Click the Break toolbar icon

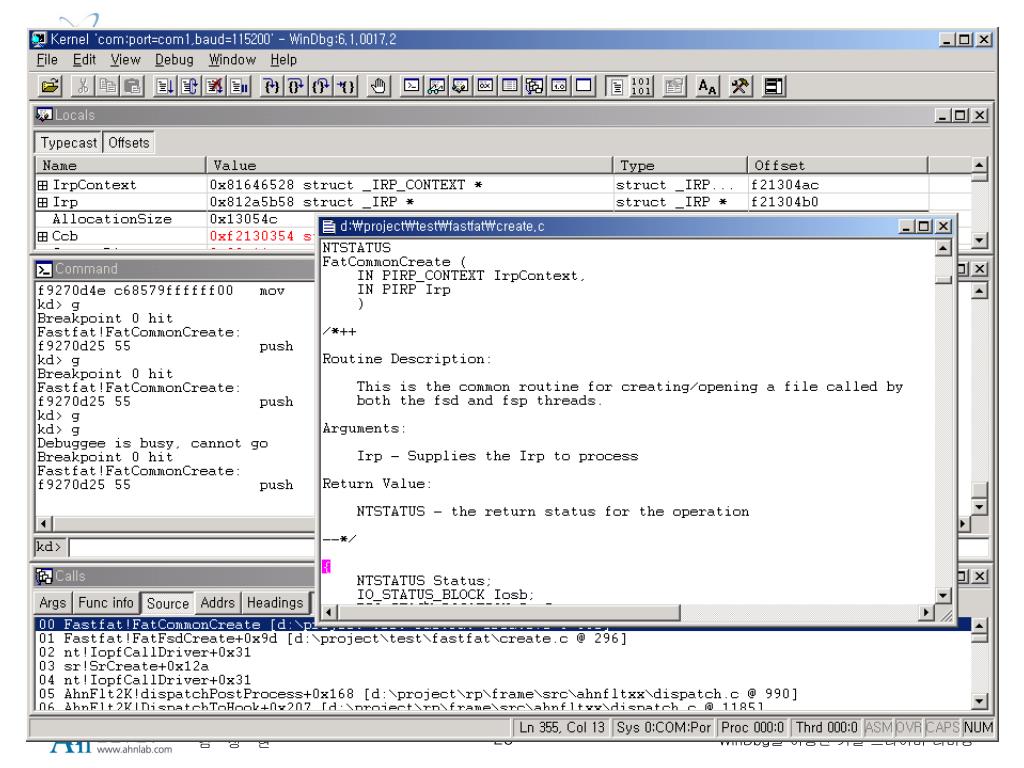[239, 86]
